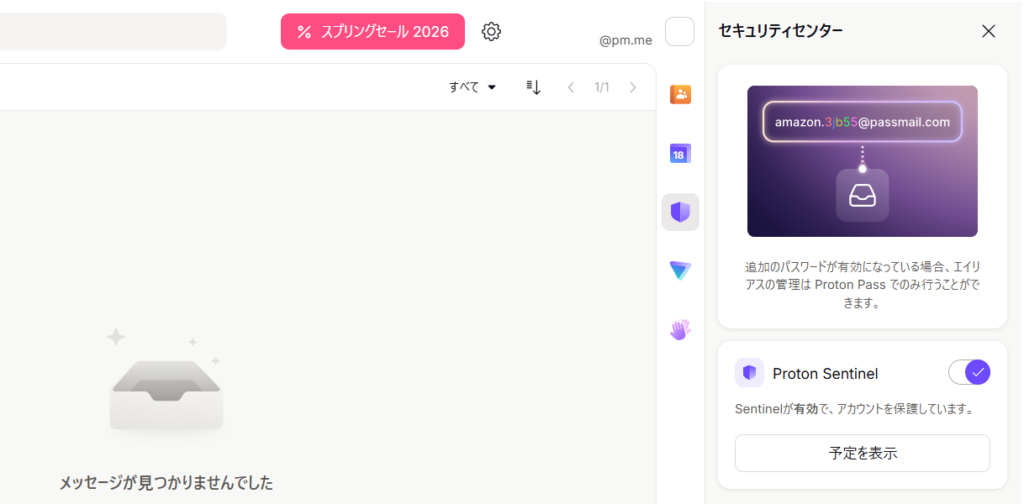This screenshot has height=504, width=1024.
Task: Open the Calendar sidebar icon
Action: pyautogui.click(x=680, y=153)
